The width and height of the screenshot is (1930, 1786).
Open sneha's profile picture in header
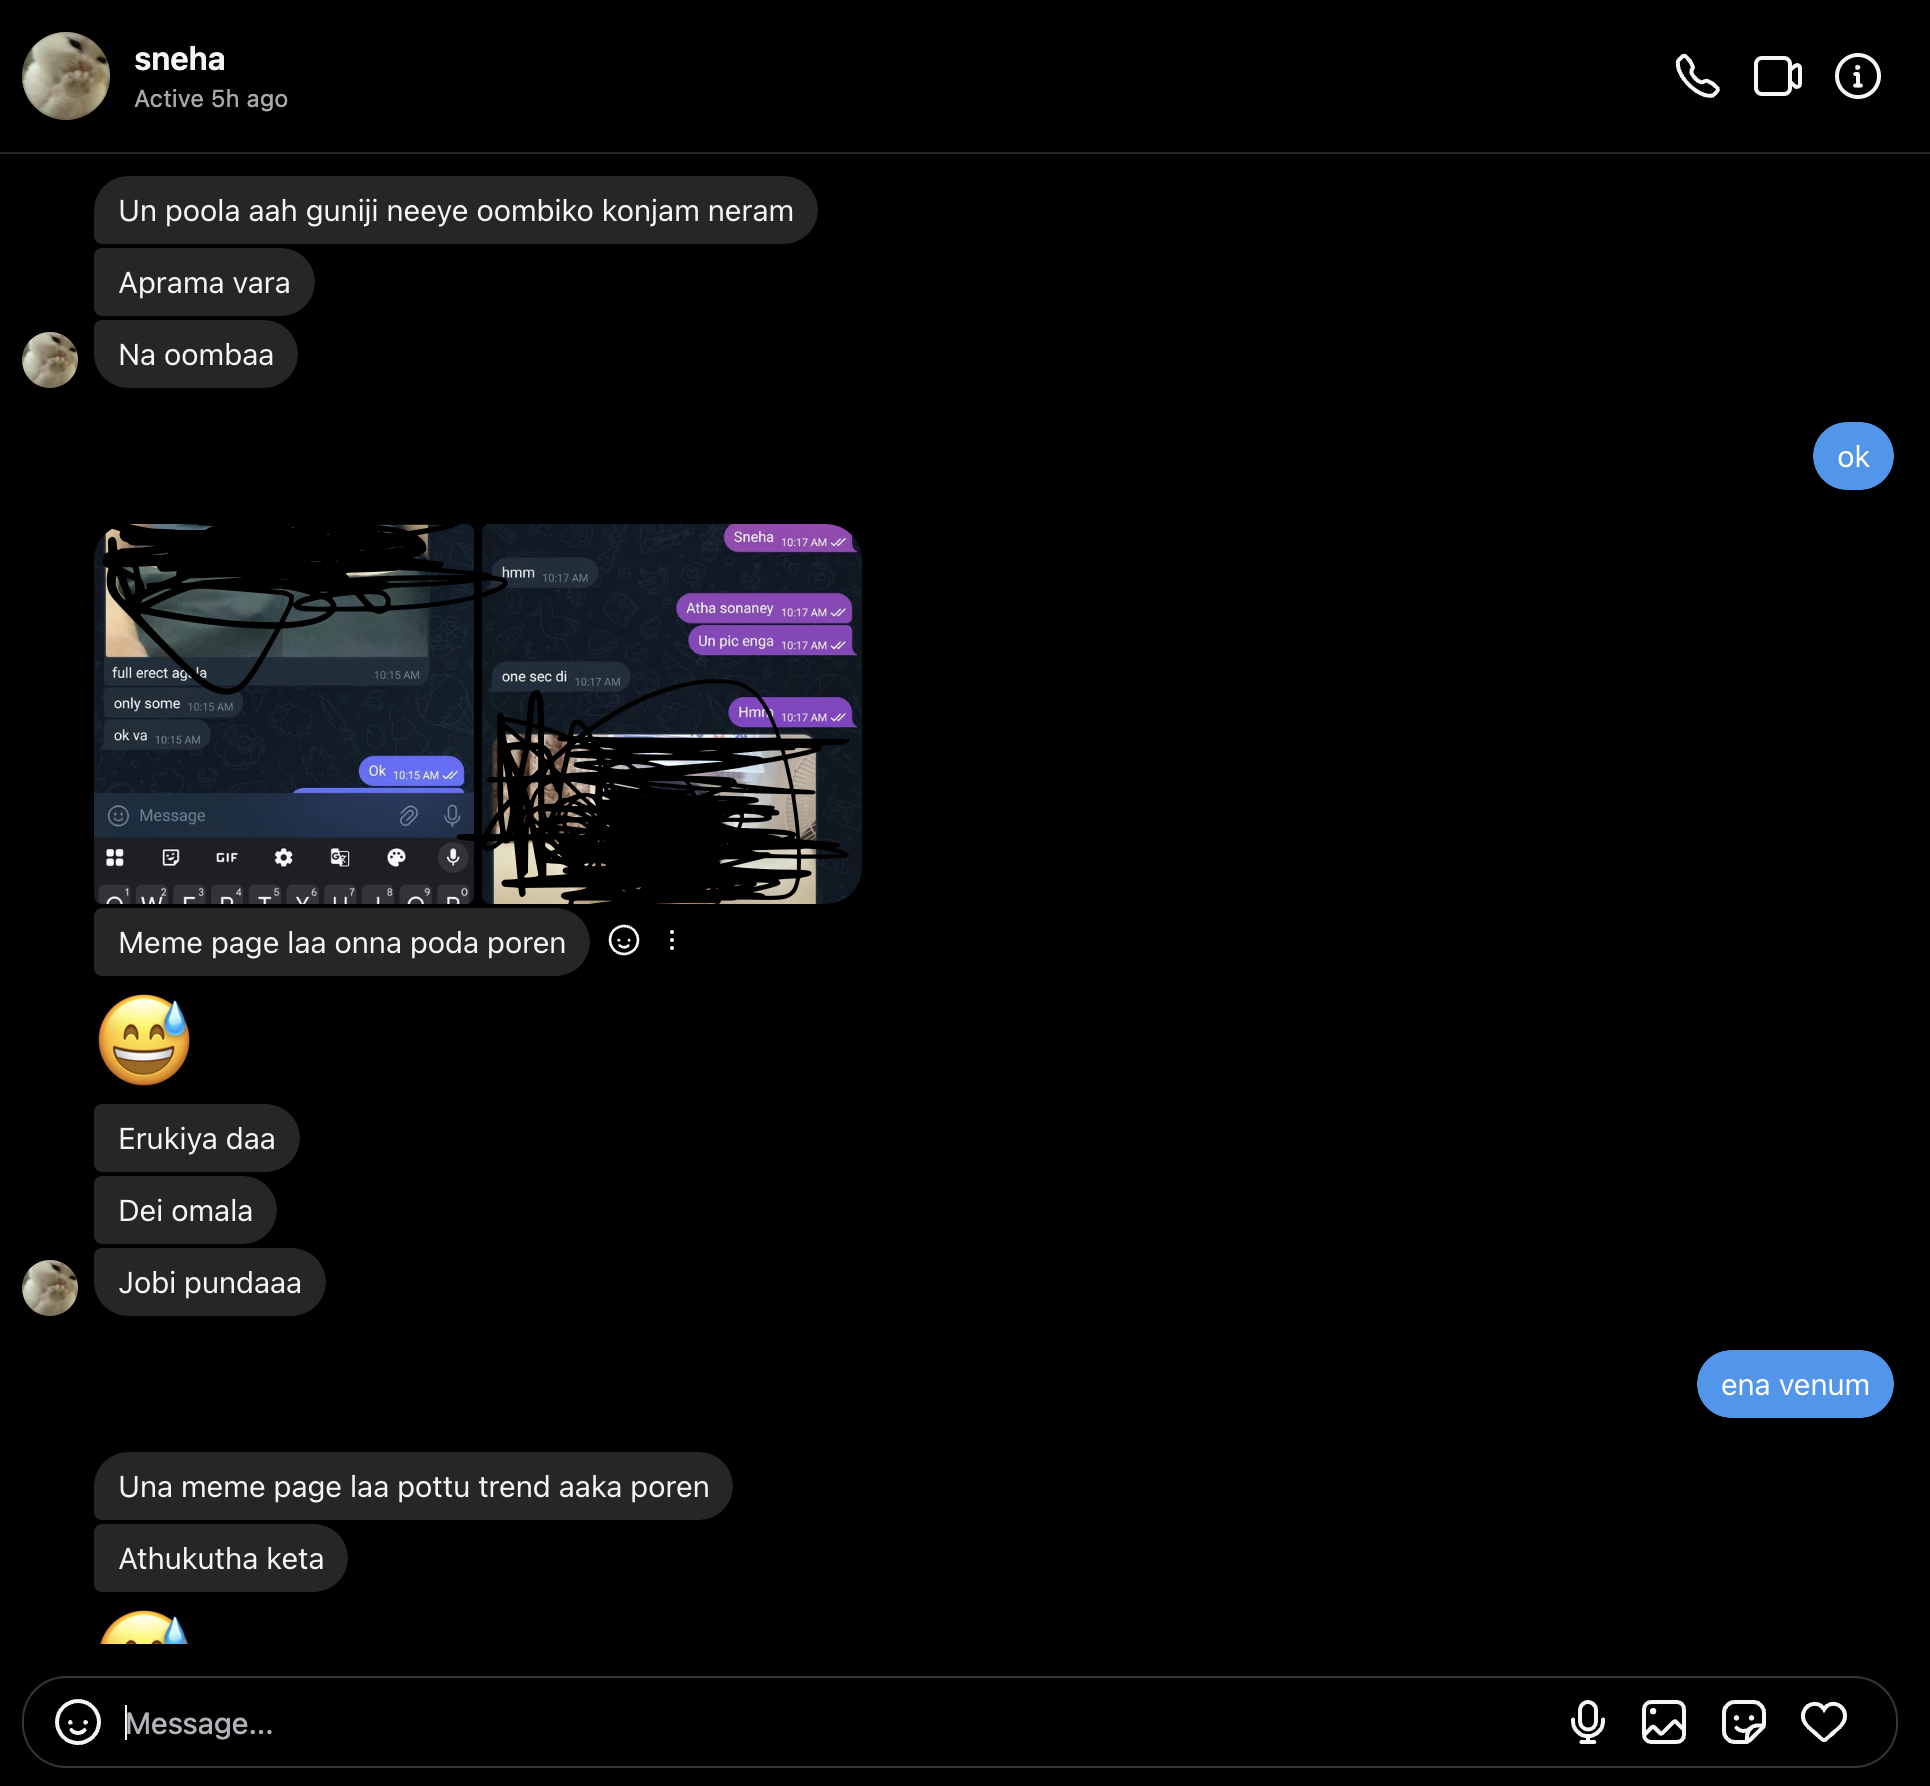(x=66, y=76)
